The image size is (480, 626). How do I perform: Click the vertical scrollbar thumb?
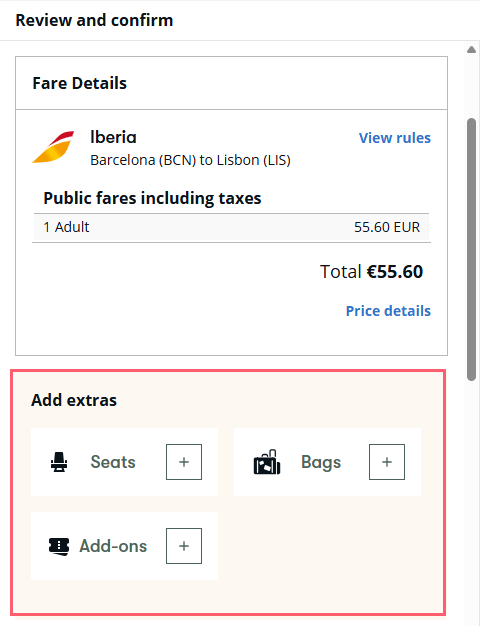[x=471, y=249]
